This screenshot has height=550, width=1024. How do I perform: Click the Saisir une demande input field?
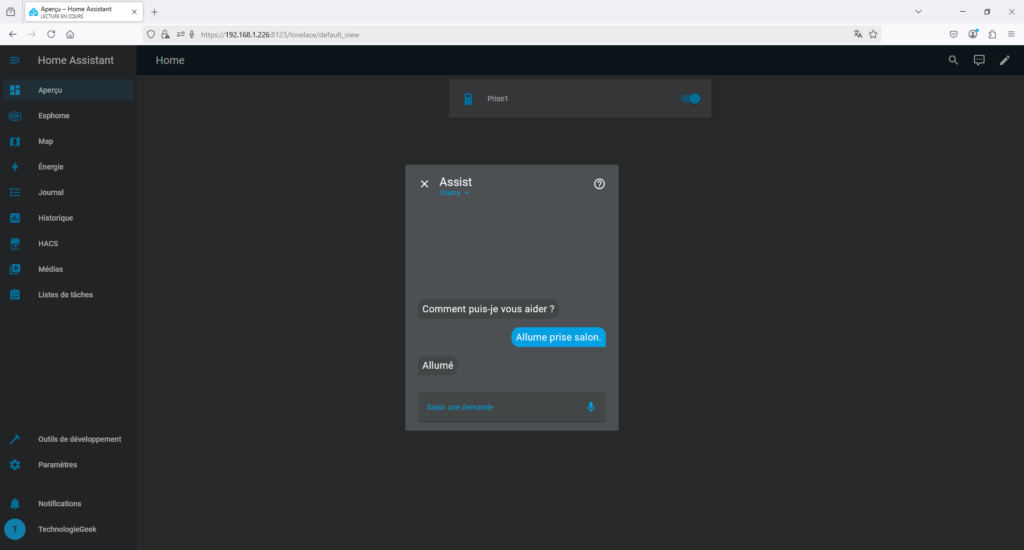point(511,407)
